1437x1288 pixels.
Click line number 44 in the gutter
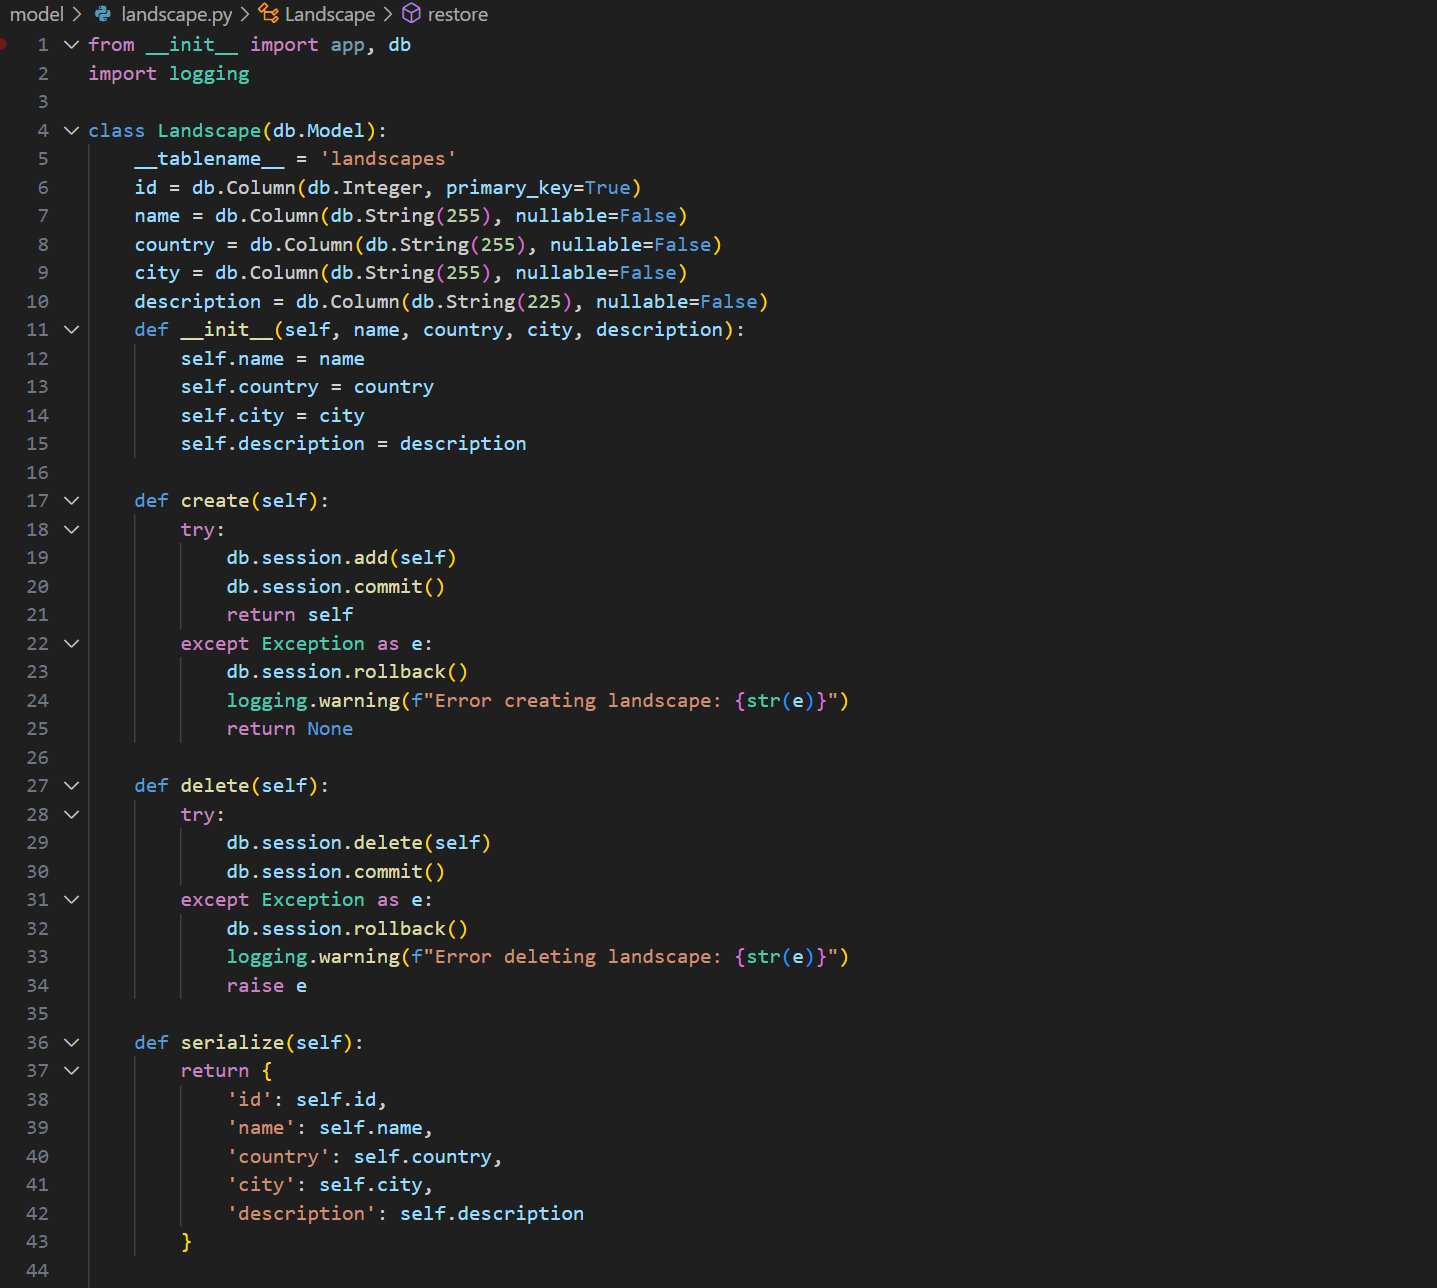tap(37, 1270)
